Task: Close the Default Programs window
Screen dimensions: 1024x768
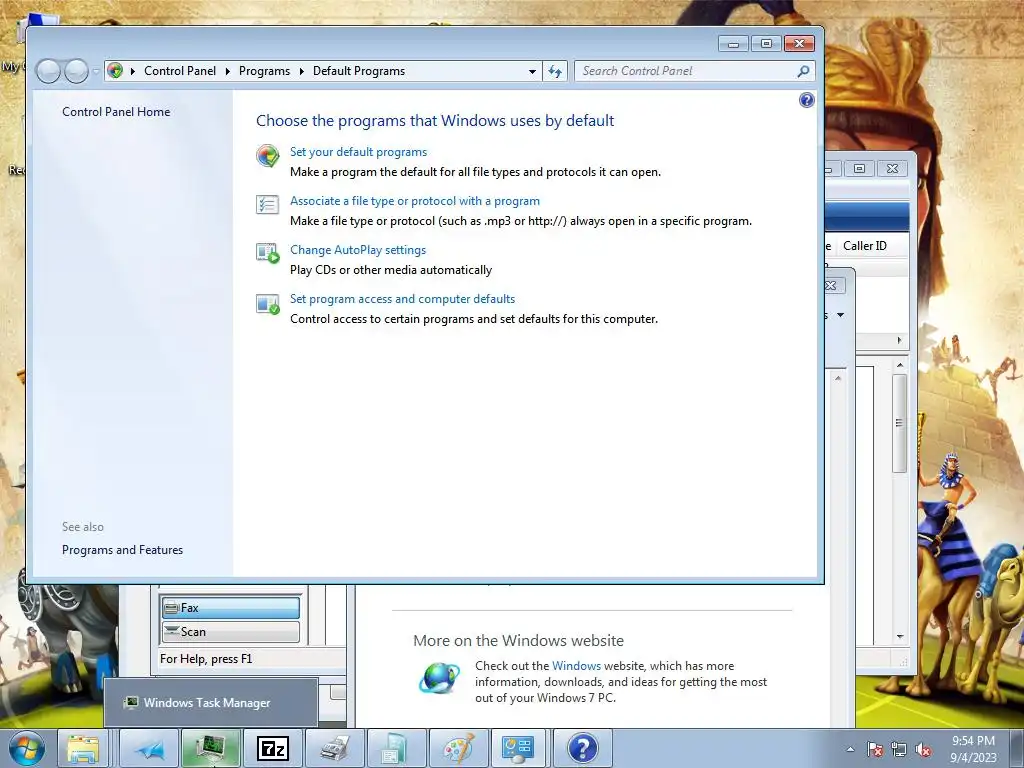Action: [799, 44]
